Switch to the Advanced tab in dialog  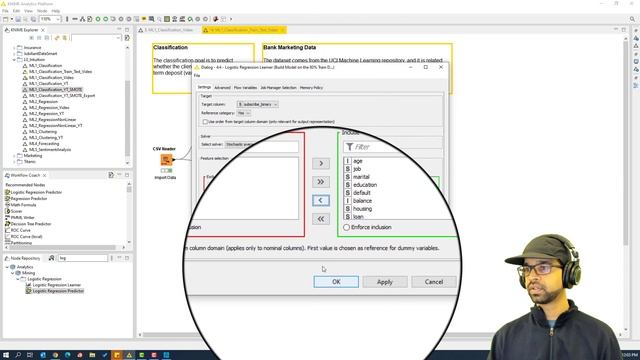(x=222, y=87)
